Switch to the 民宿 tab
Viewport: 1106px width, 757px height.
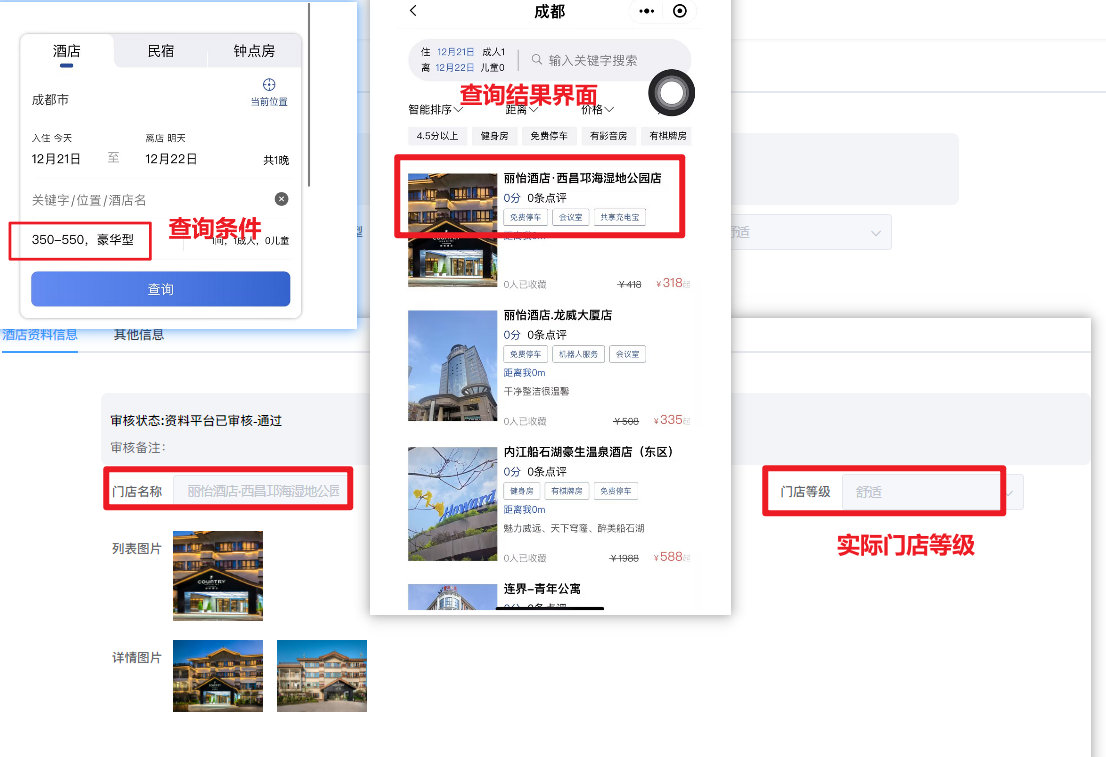[161, 51]
